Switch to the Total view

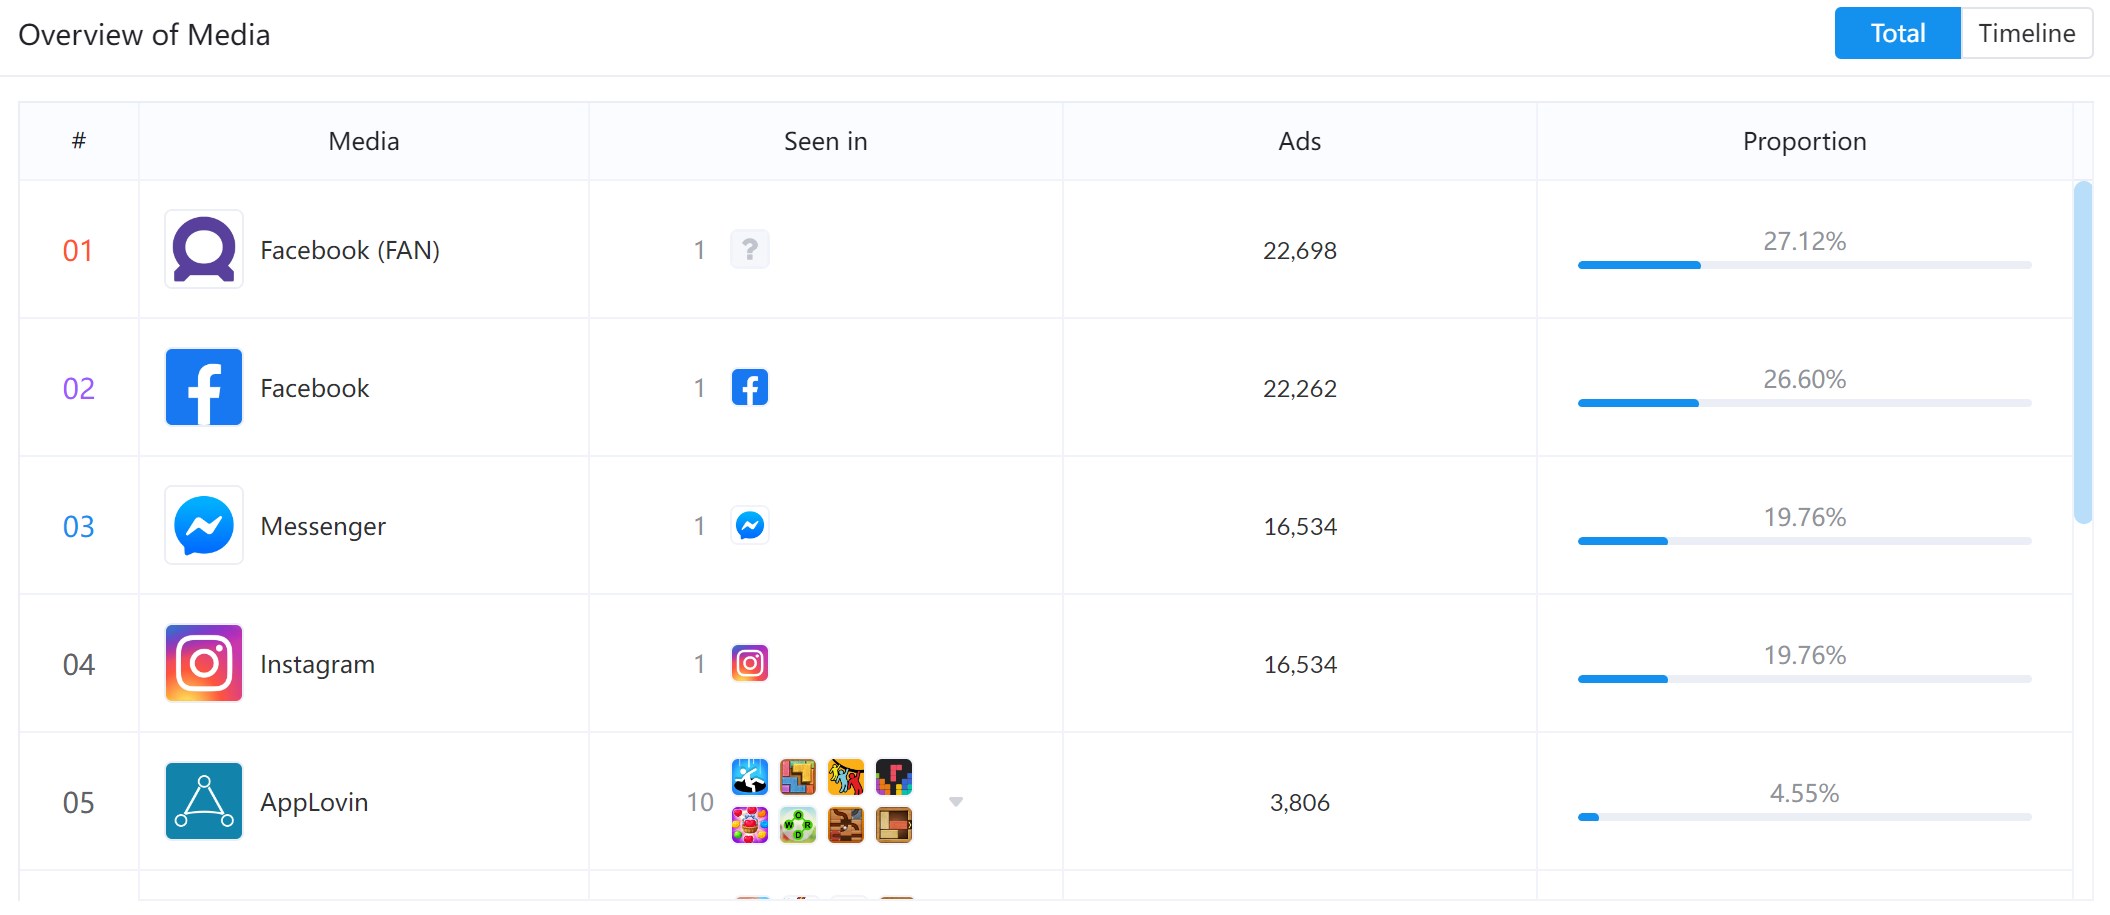point(1897,33)
